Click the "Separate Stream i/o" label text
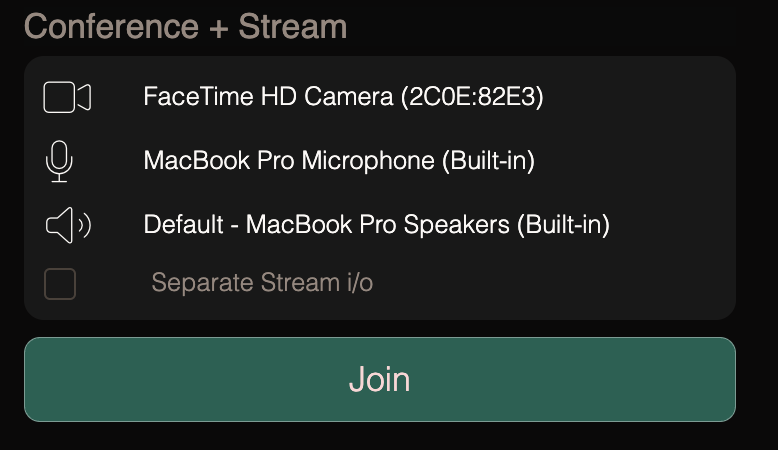 (262, 283)
